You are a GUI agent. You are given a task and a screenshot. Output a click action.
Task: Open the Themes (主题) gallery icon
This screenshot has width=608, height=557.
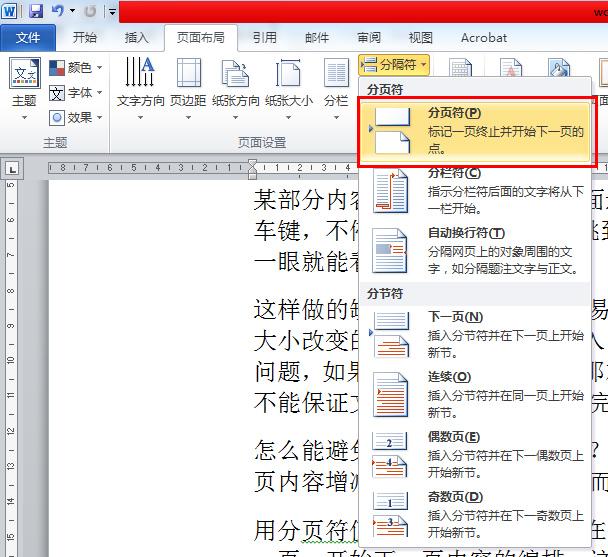click(24, 74)
